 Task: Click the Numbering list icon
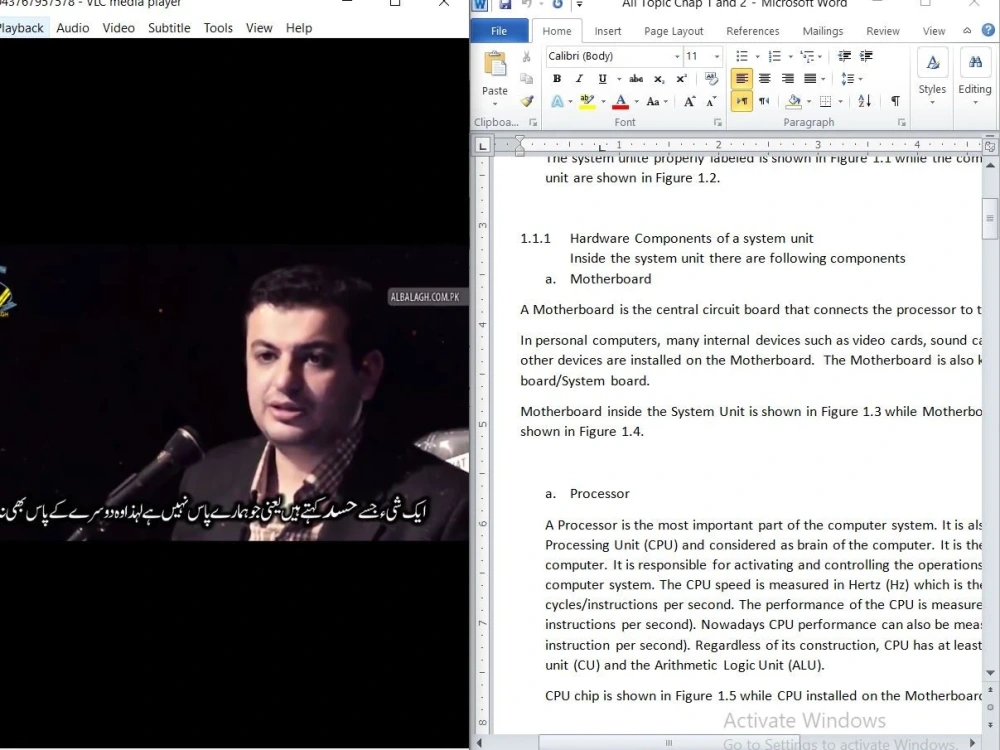774,56
